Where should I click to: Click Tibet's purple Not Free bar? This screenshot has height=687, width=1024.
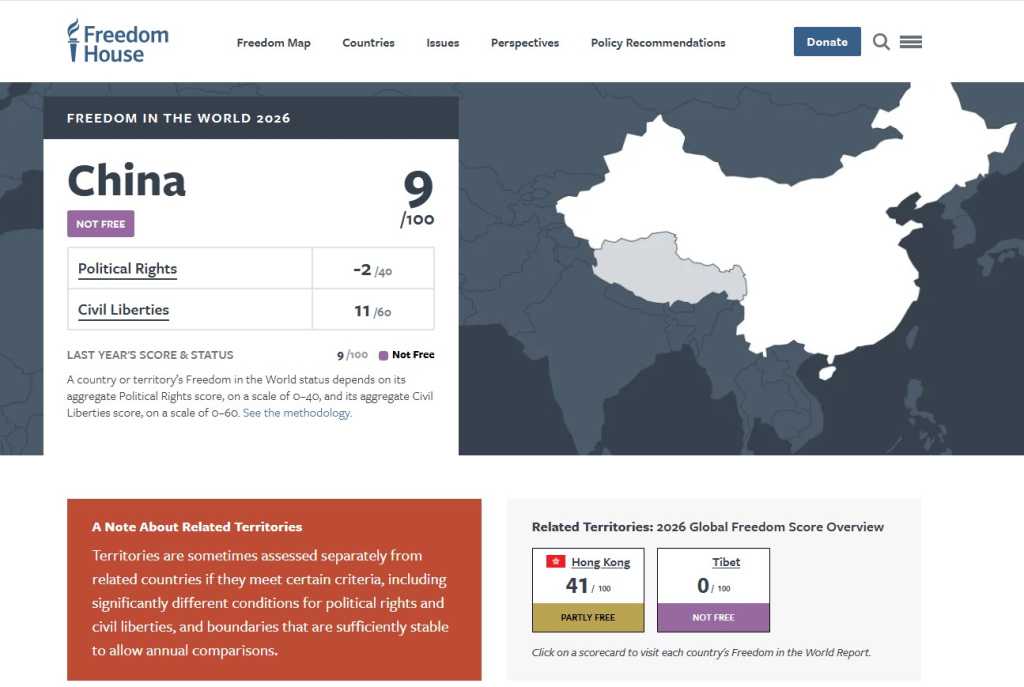coord(713,618)
